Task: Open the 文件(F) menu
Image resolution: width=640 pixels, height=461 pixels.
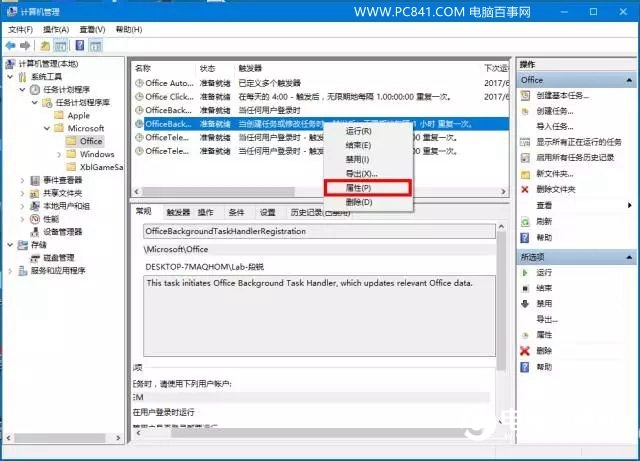Action: pos(20,29)
